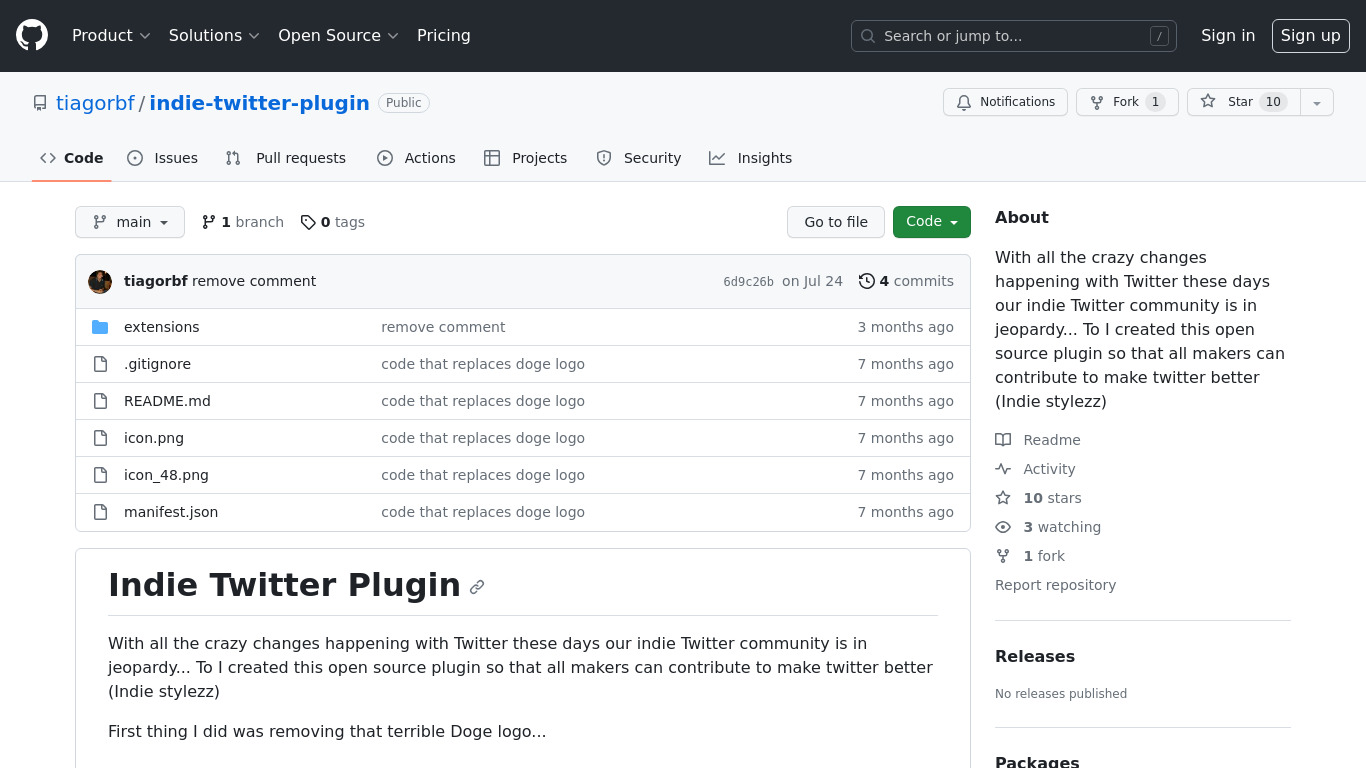Click the bell icon in Notifications button
Viewport: 1366px width, 768px height.
coord(964,102)
